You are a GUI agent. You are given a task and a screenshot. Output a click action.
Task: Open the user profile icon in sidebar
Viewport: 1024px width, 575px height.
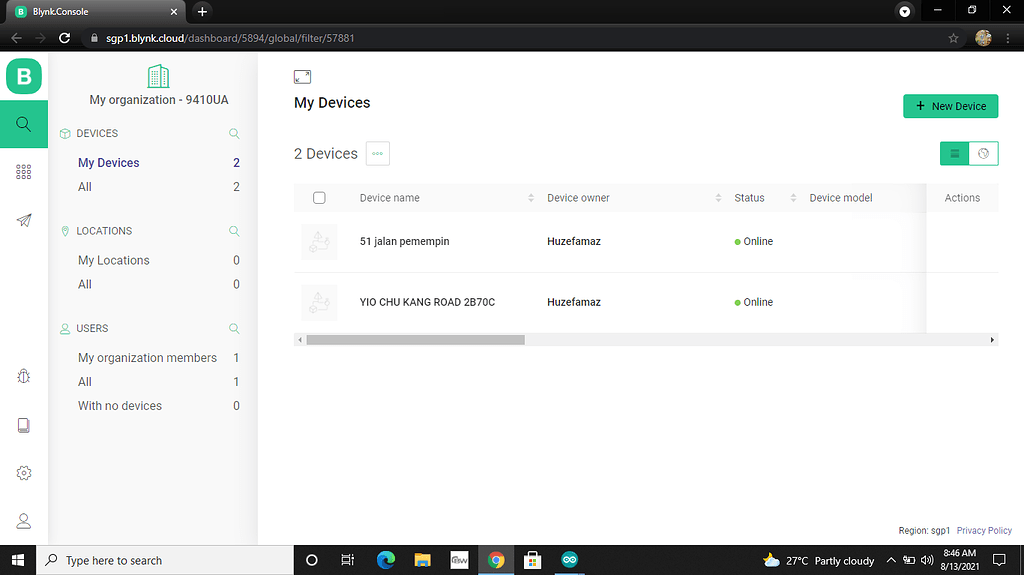24,521
